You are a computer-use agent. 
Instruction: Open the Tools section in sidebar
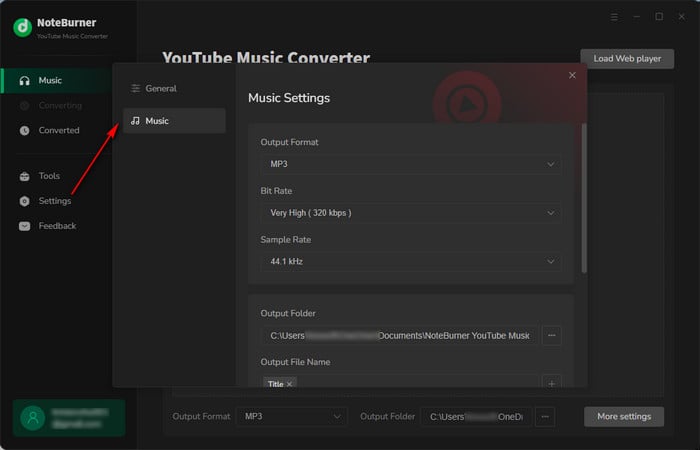pyautogui.click(x=49, y=176)
